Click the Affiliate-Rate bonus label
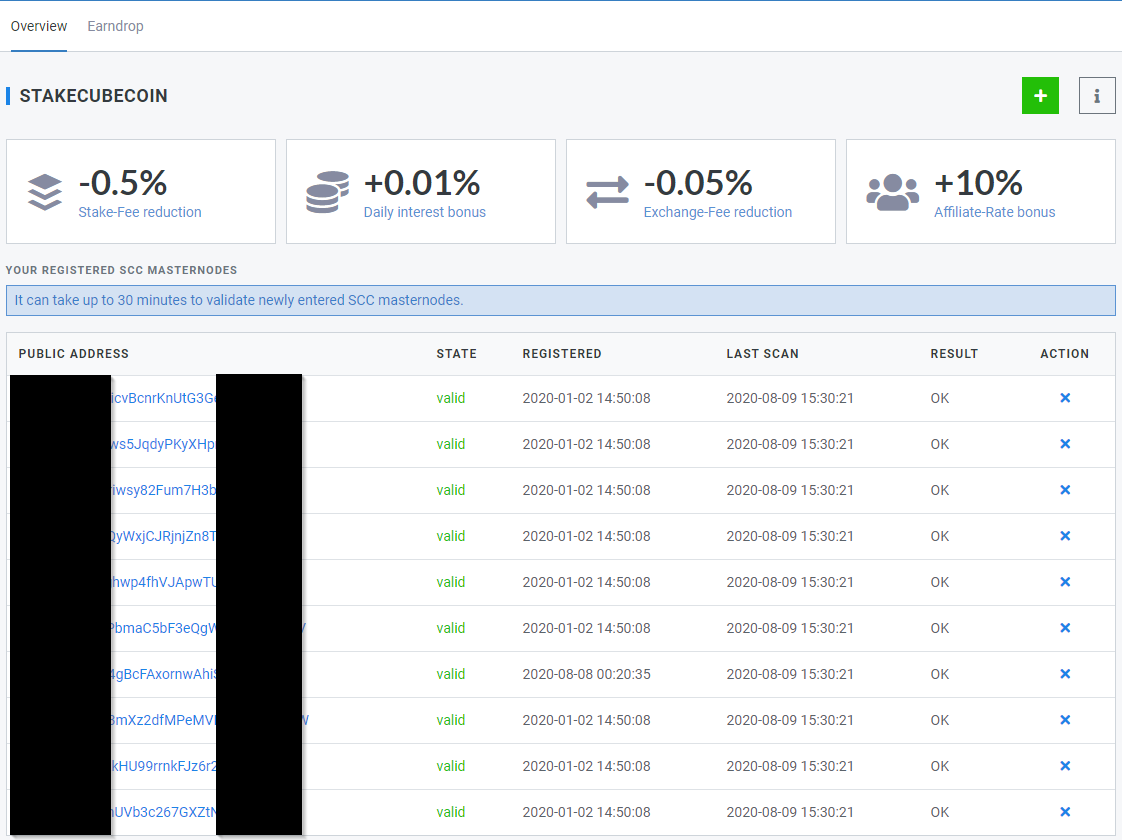 coord(995,212)
